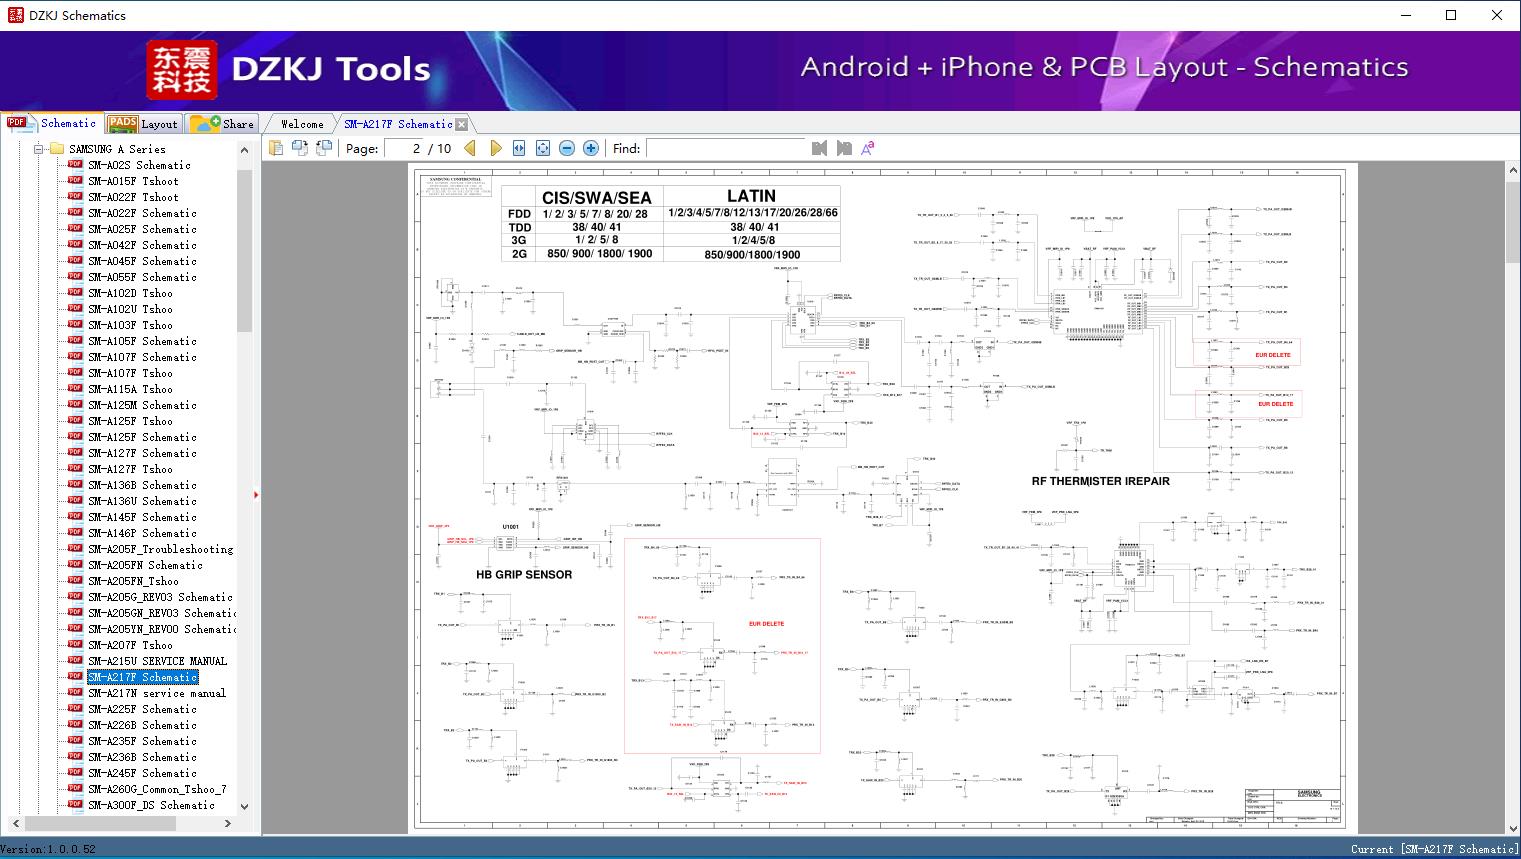Screen dimensions: 1521x859
Task: Open SM-A205F_Troubleshooting in the file tree
Action: point(160,549)
